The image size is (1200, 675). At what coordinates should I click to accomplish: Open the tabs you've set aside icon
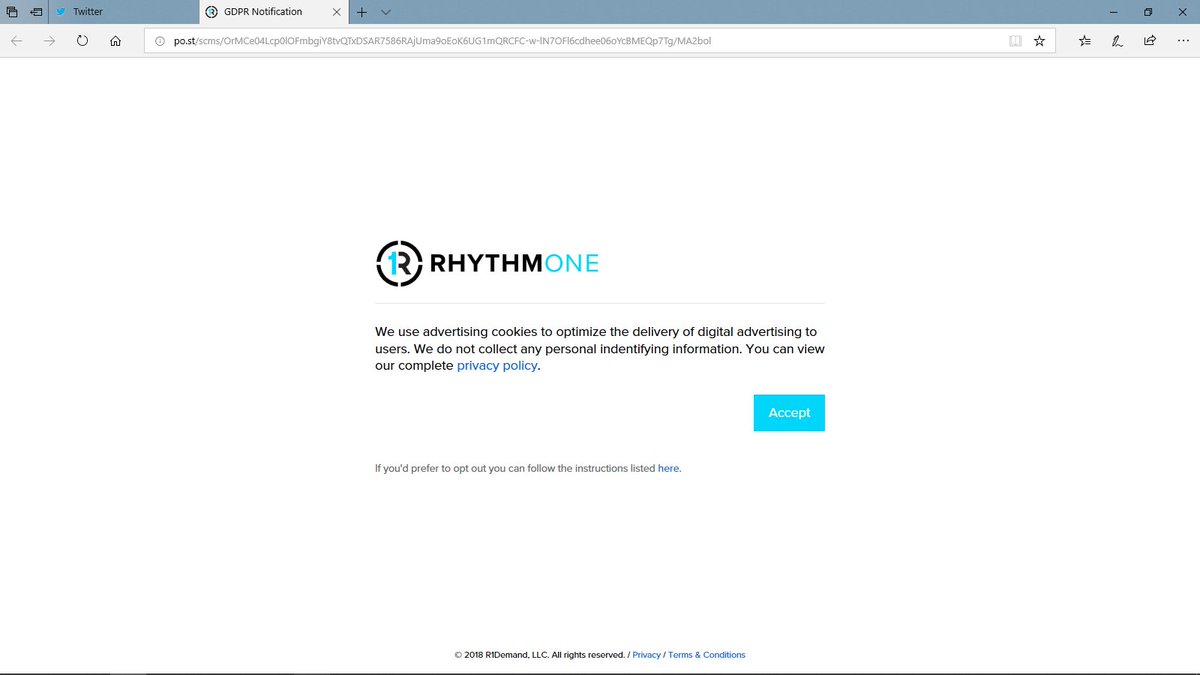coord(12,12)
